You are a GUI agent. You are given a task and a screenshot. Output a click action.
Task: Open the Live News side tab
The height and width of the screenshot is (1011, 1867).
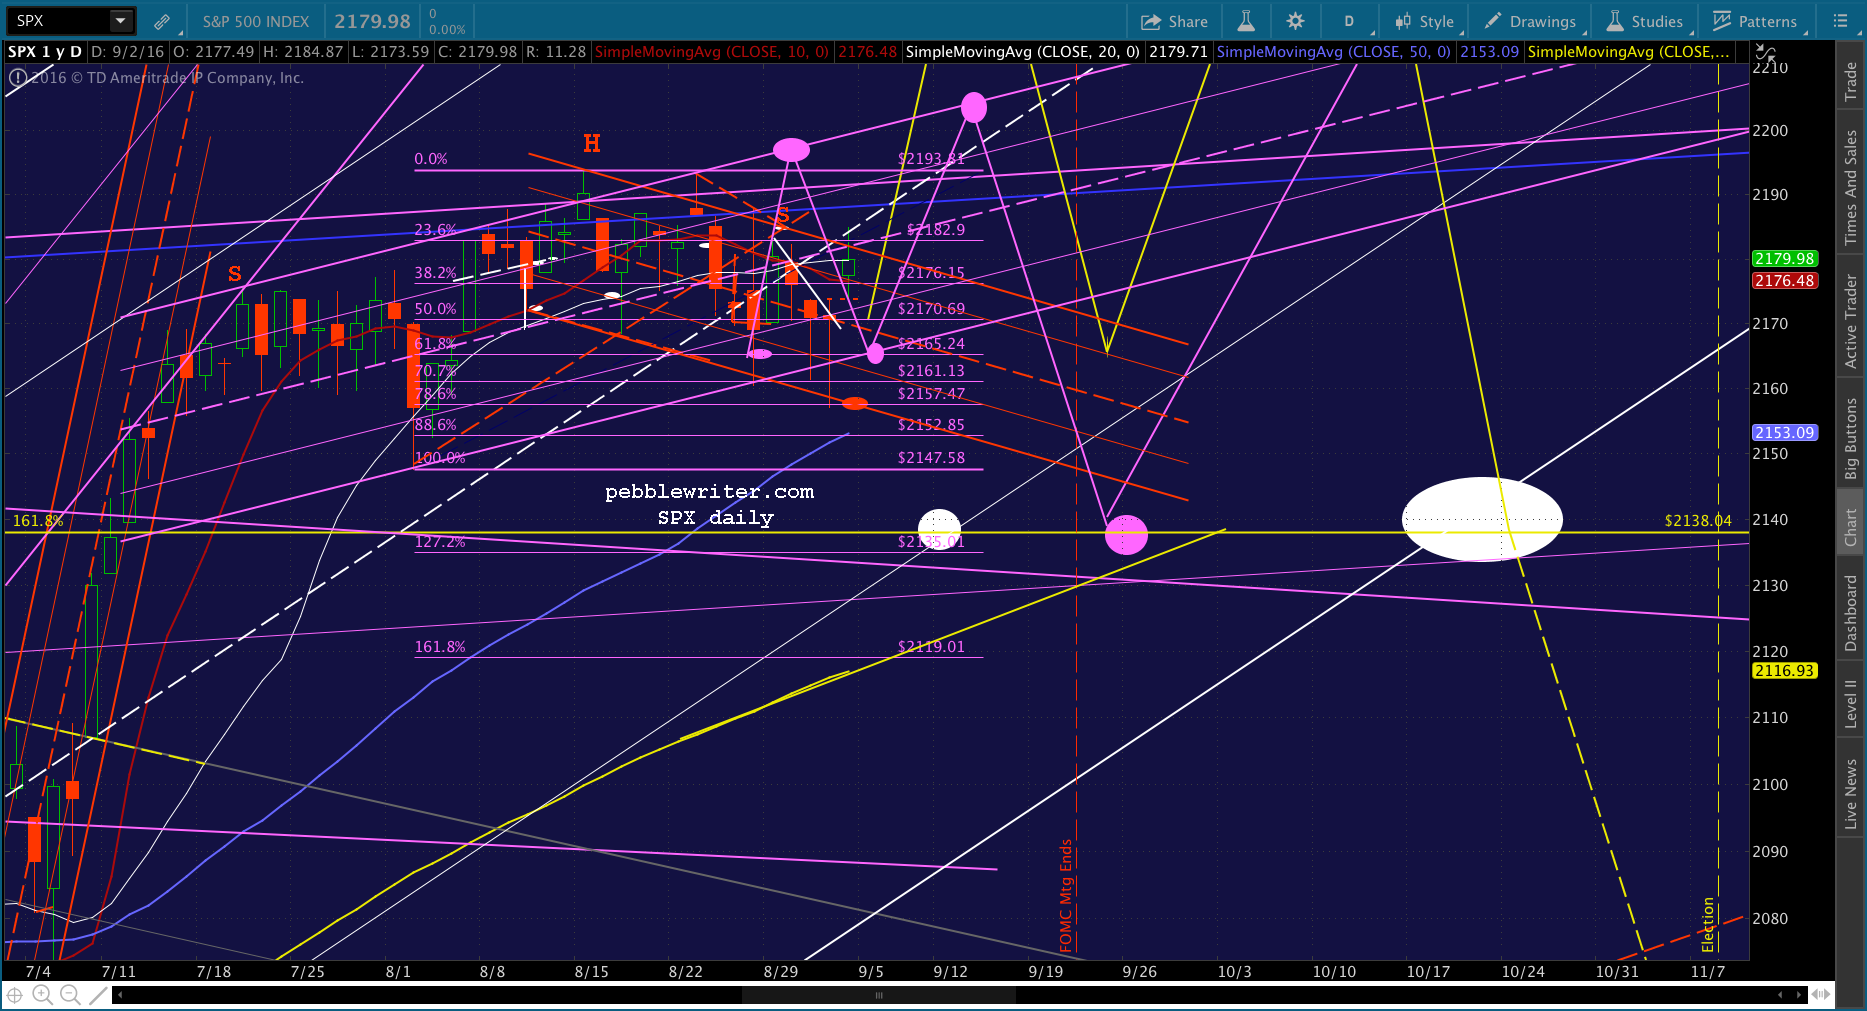(x=1851, y=793)
